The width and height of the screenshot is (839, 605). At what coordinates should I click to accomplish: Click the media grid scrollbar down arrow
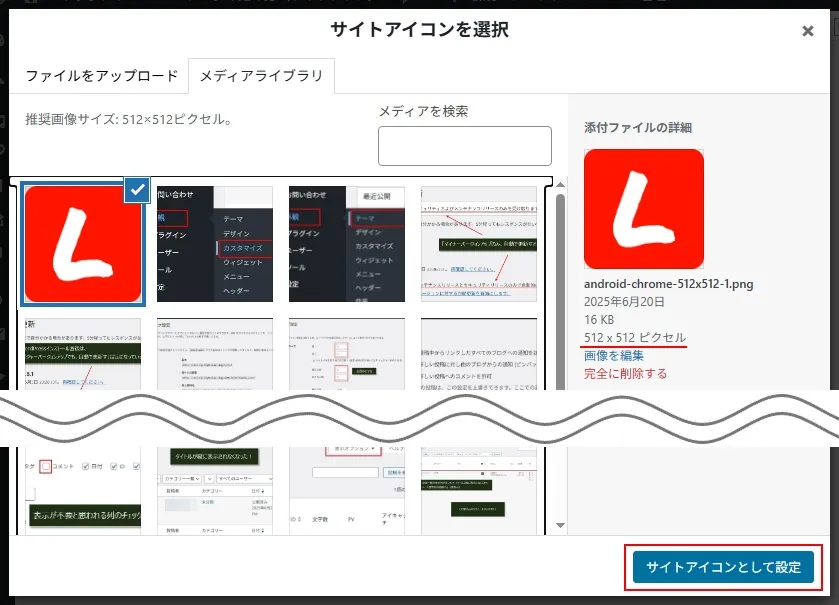[560, 525]
